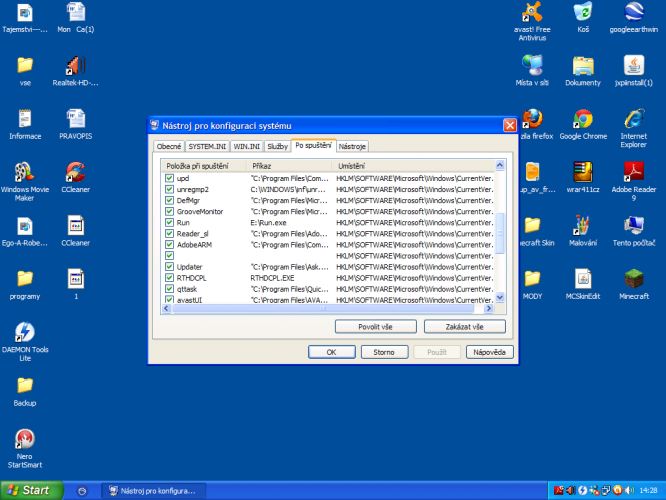Viewport: 666px width, 500px height.
Task: Open help with the Nápověda button
Action: tap(489, 352)
